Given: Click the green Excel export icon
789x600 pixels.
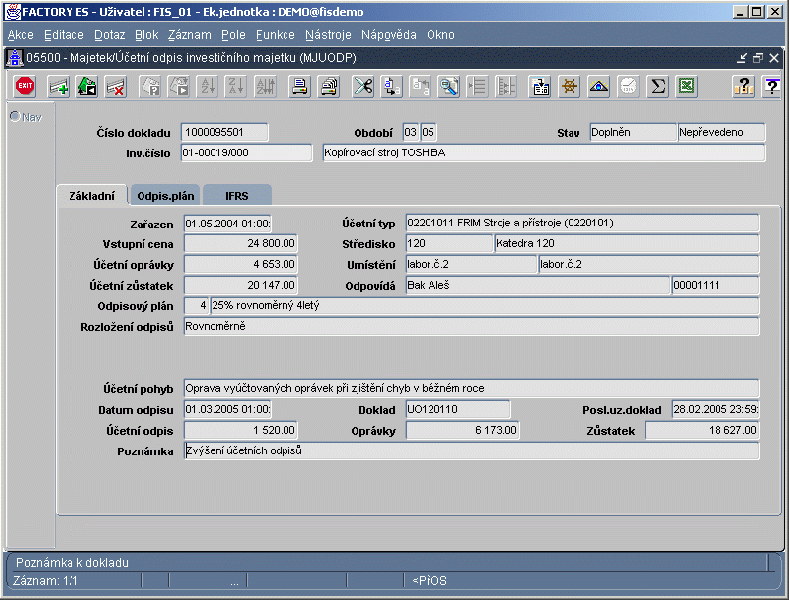Looking at the screenshot, I should pyautogui.click(x=687, y=87).
